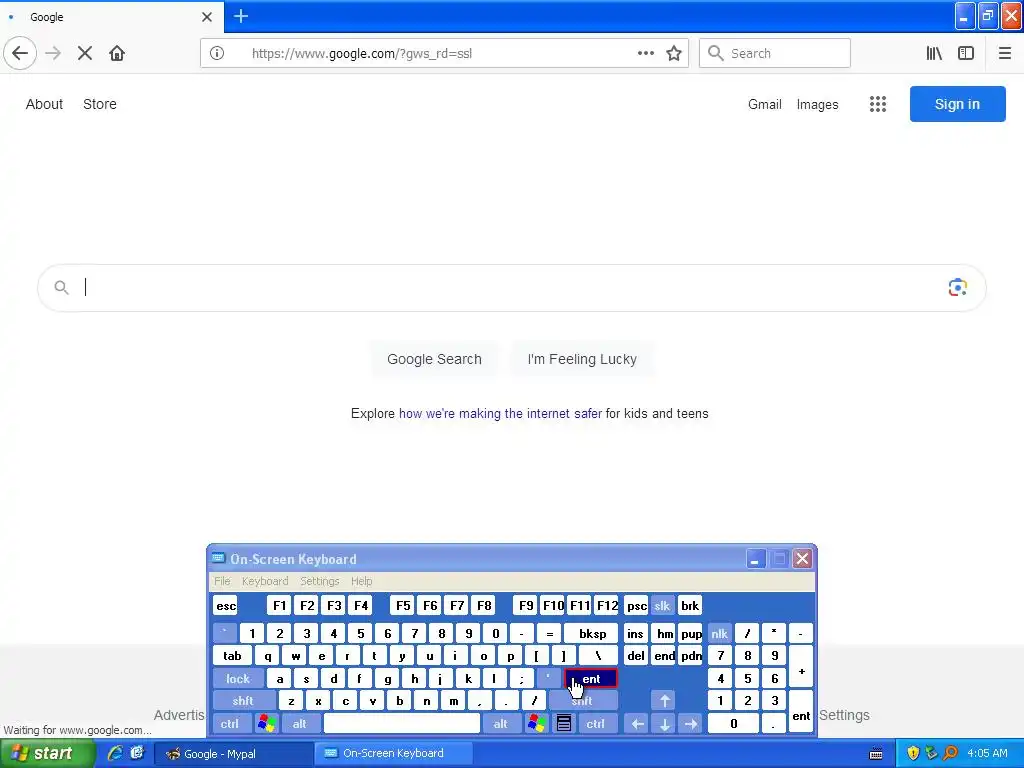
Task: Open the Help menu in On-Screen Keyboard
Action: [x=361, y=581]
